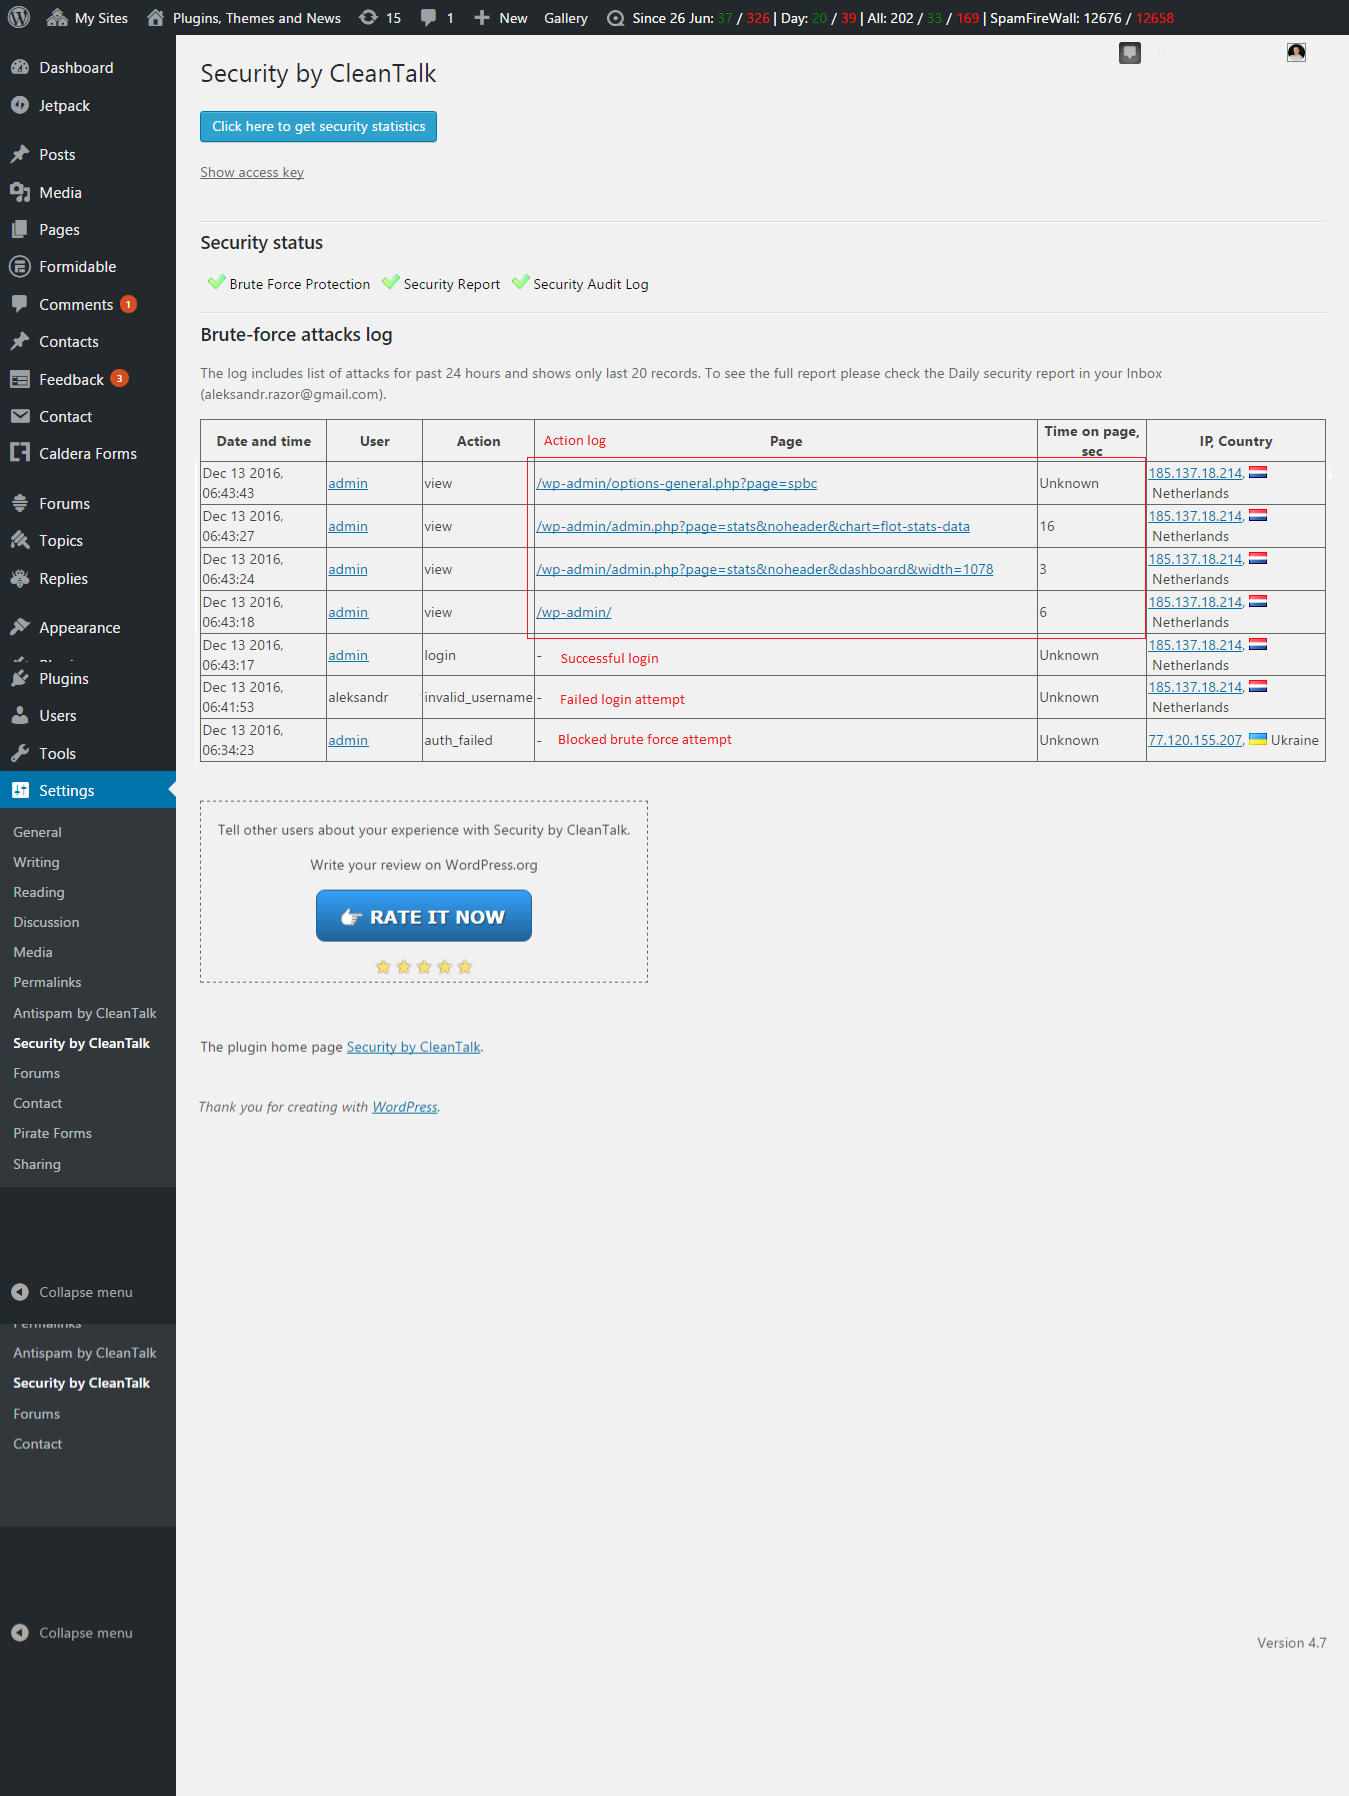Follow the WordPress link in the footer

tap(405, 1107)
